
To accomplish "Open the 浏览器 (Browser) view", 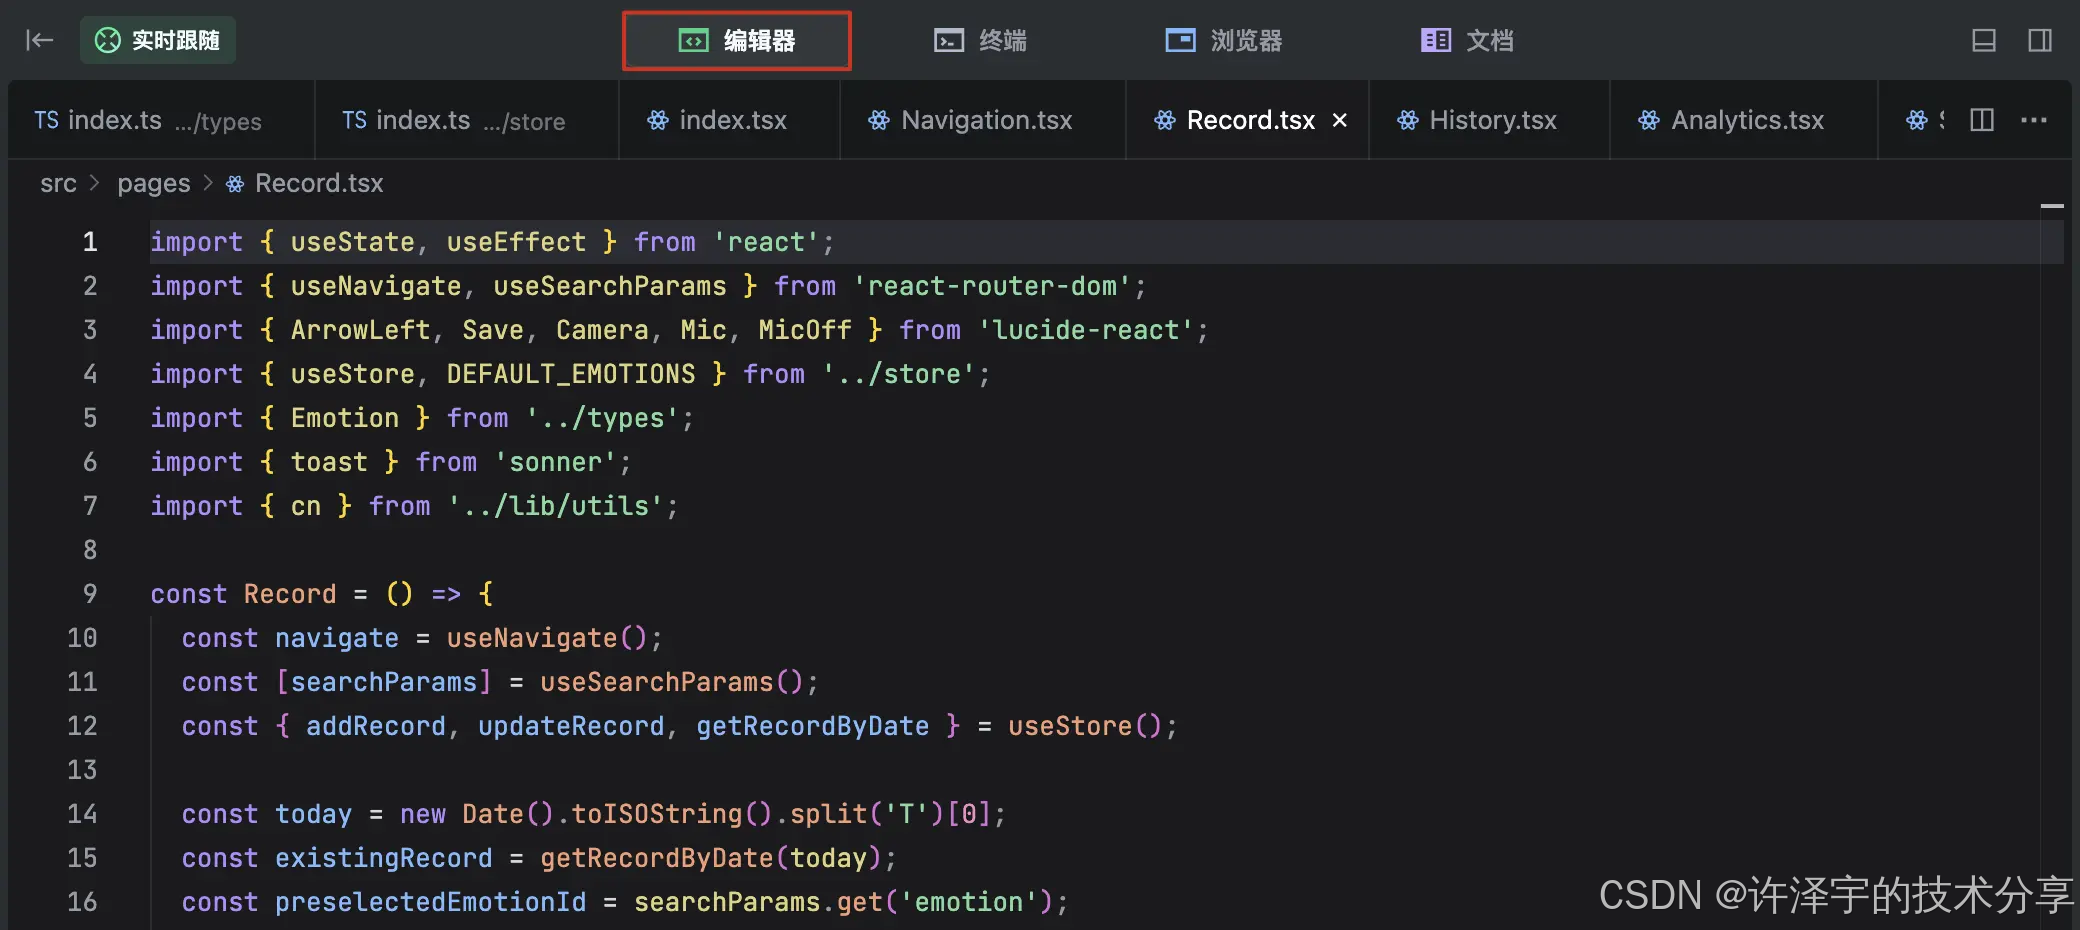I will (x=1222, y=40).
